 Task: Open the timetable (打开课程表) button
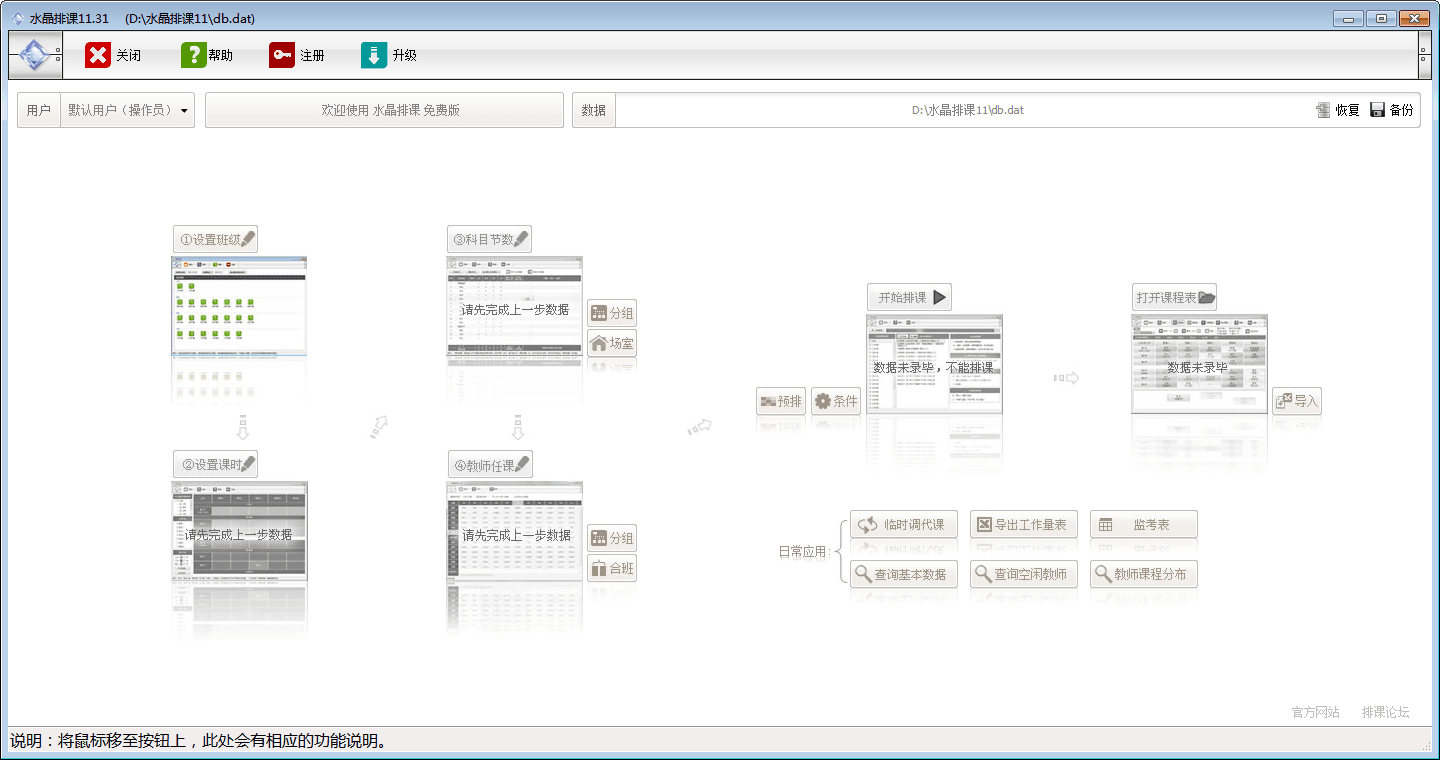[1174, 297]
